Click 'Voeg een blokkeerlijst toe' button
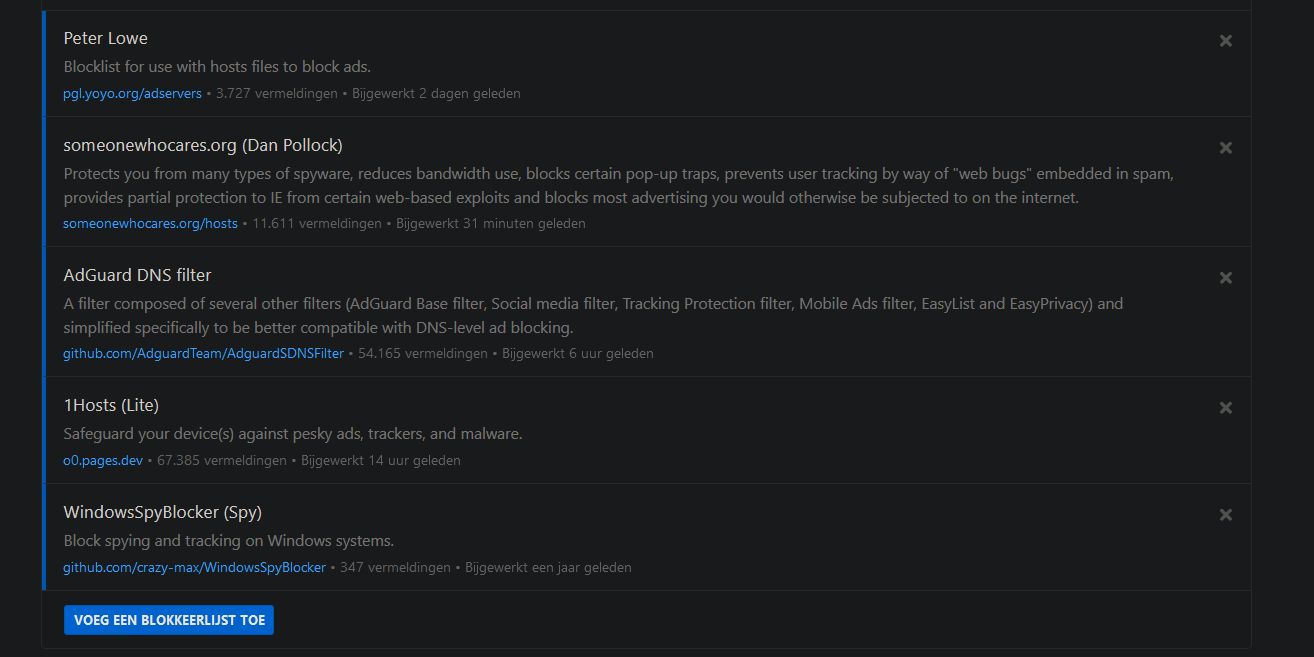The height and width of the screenshot is (657, 1314). (x=169, y=620)
